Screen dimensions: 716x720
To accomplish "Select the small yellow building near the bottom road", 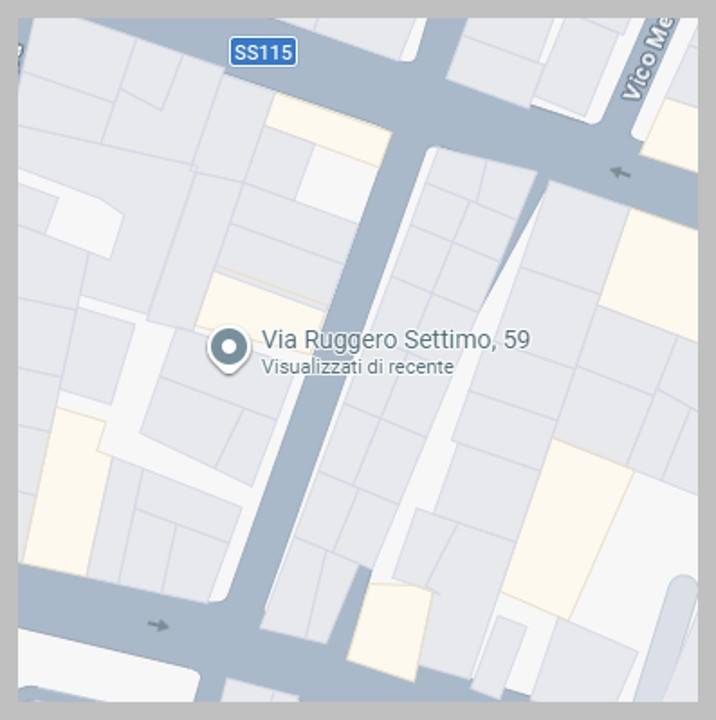I will click(x=390, y=632).
